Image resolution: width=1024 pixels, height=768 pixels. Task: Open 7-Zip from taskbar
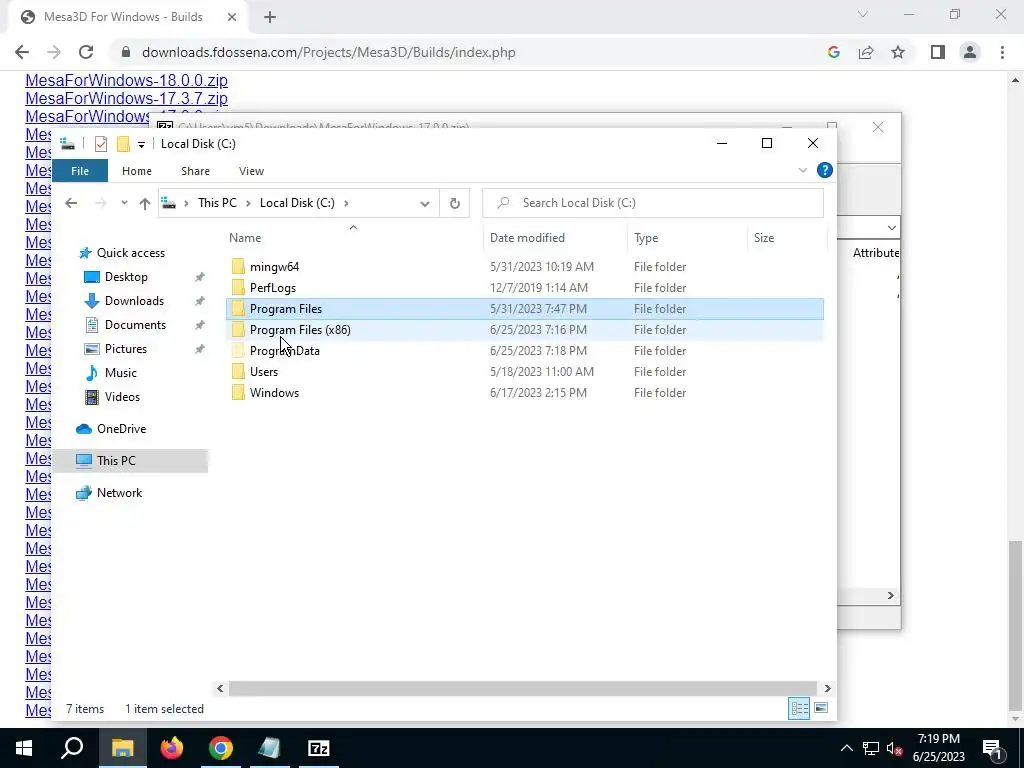pyautogui.click(x=319, y=748)
